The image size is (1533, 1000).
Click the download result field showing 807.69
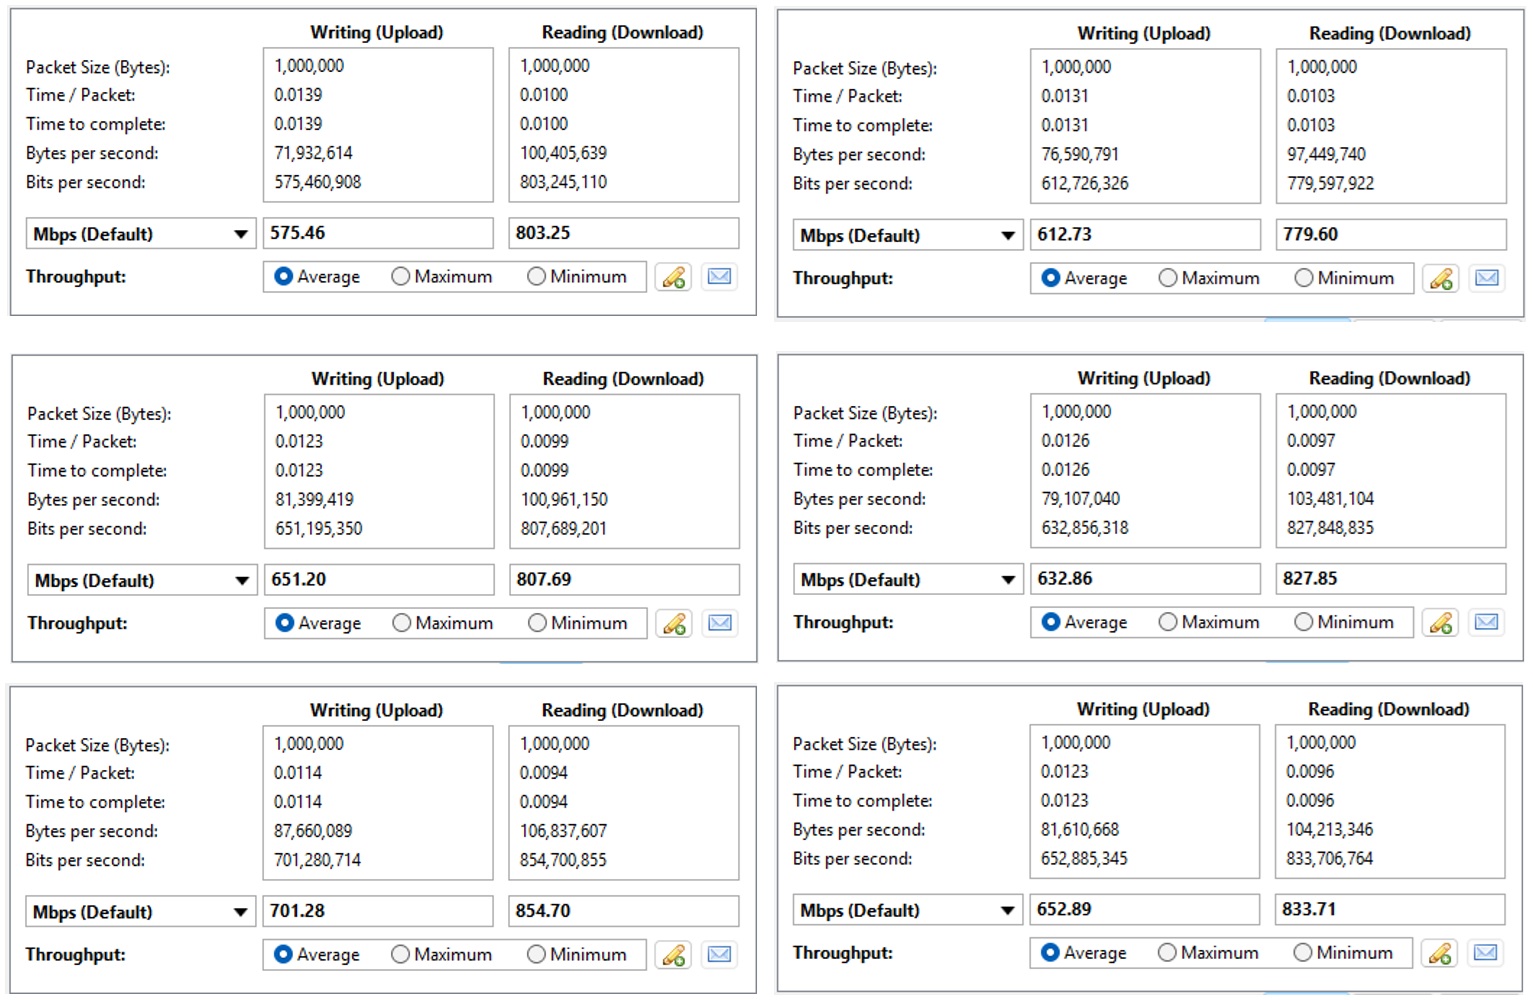tap(624, 580)
